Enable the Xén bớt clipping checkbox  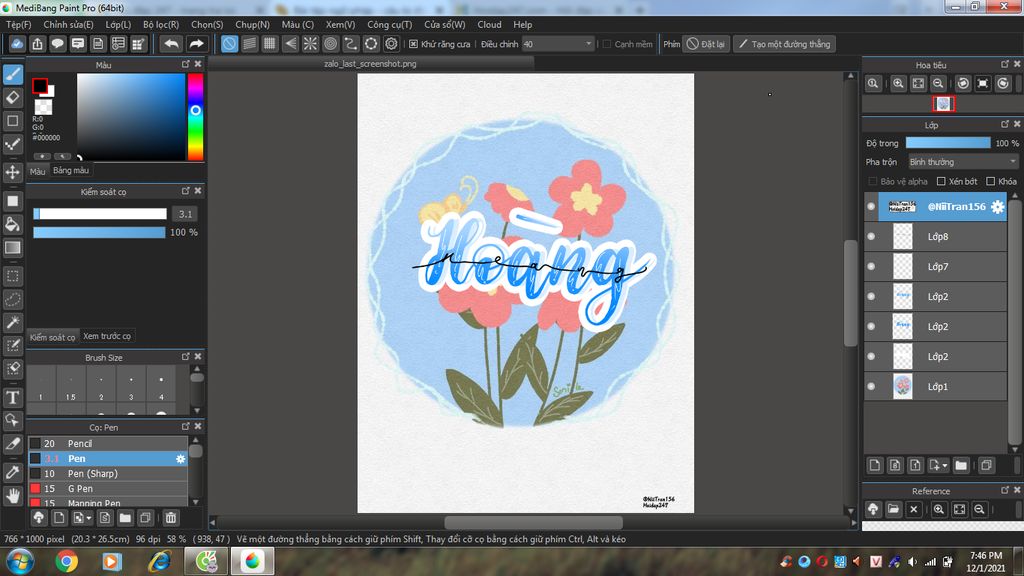pos(941,181)
